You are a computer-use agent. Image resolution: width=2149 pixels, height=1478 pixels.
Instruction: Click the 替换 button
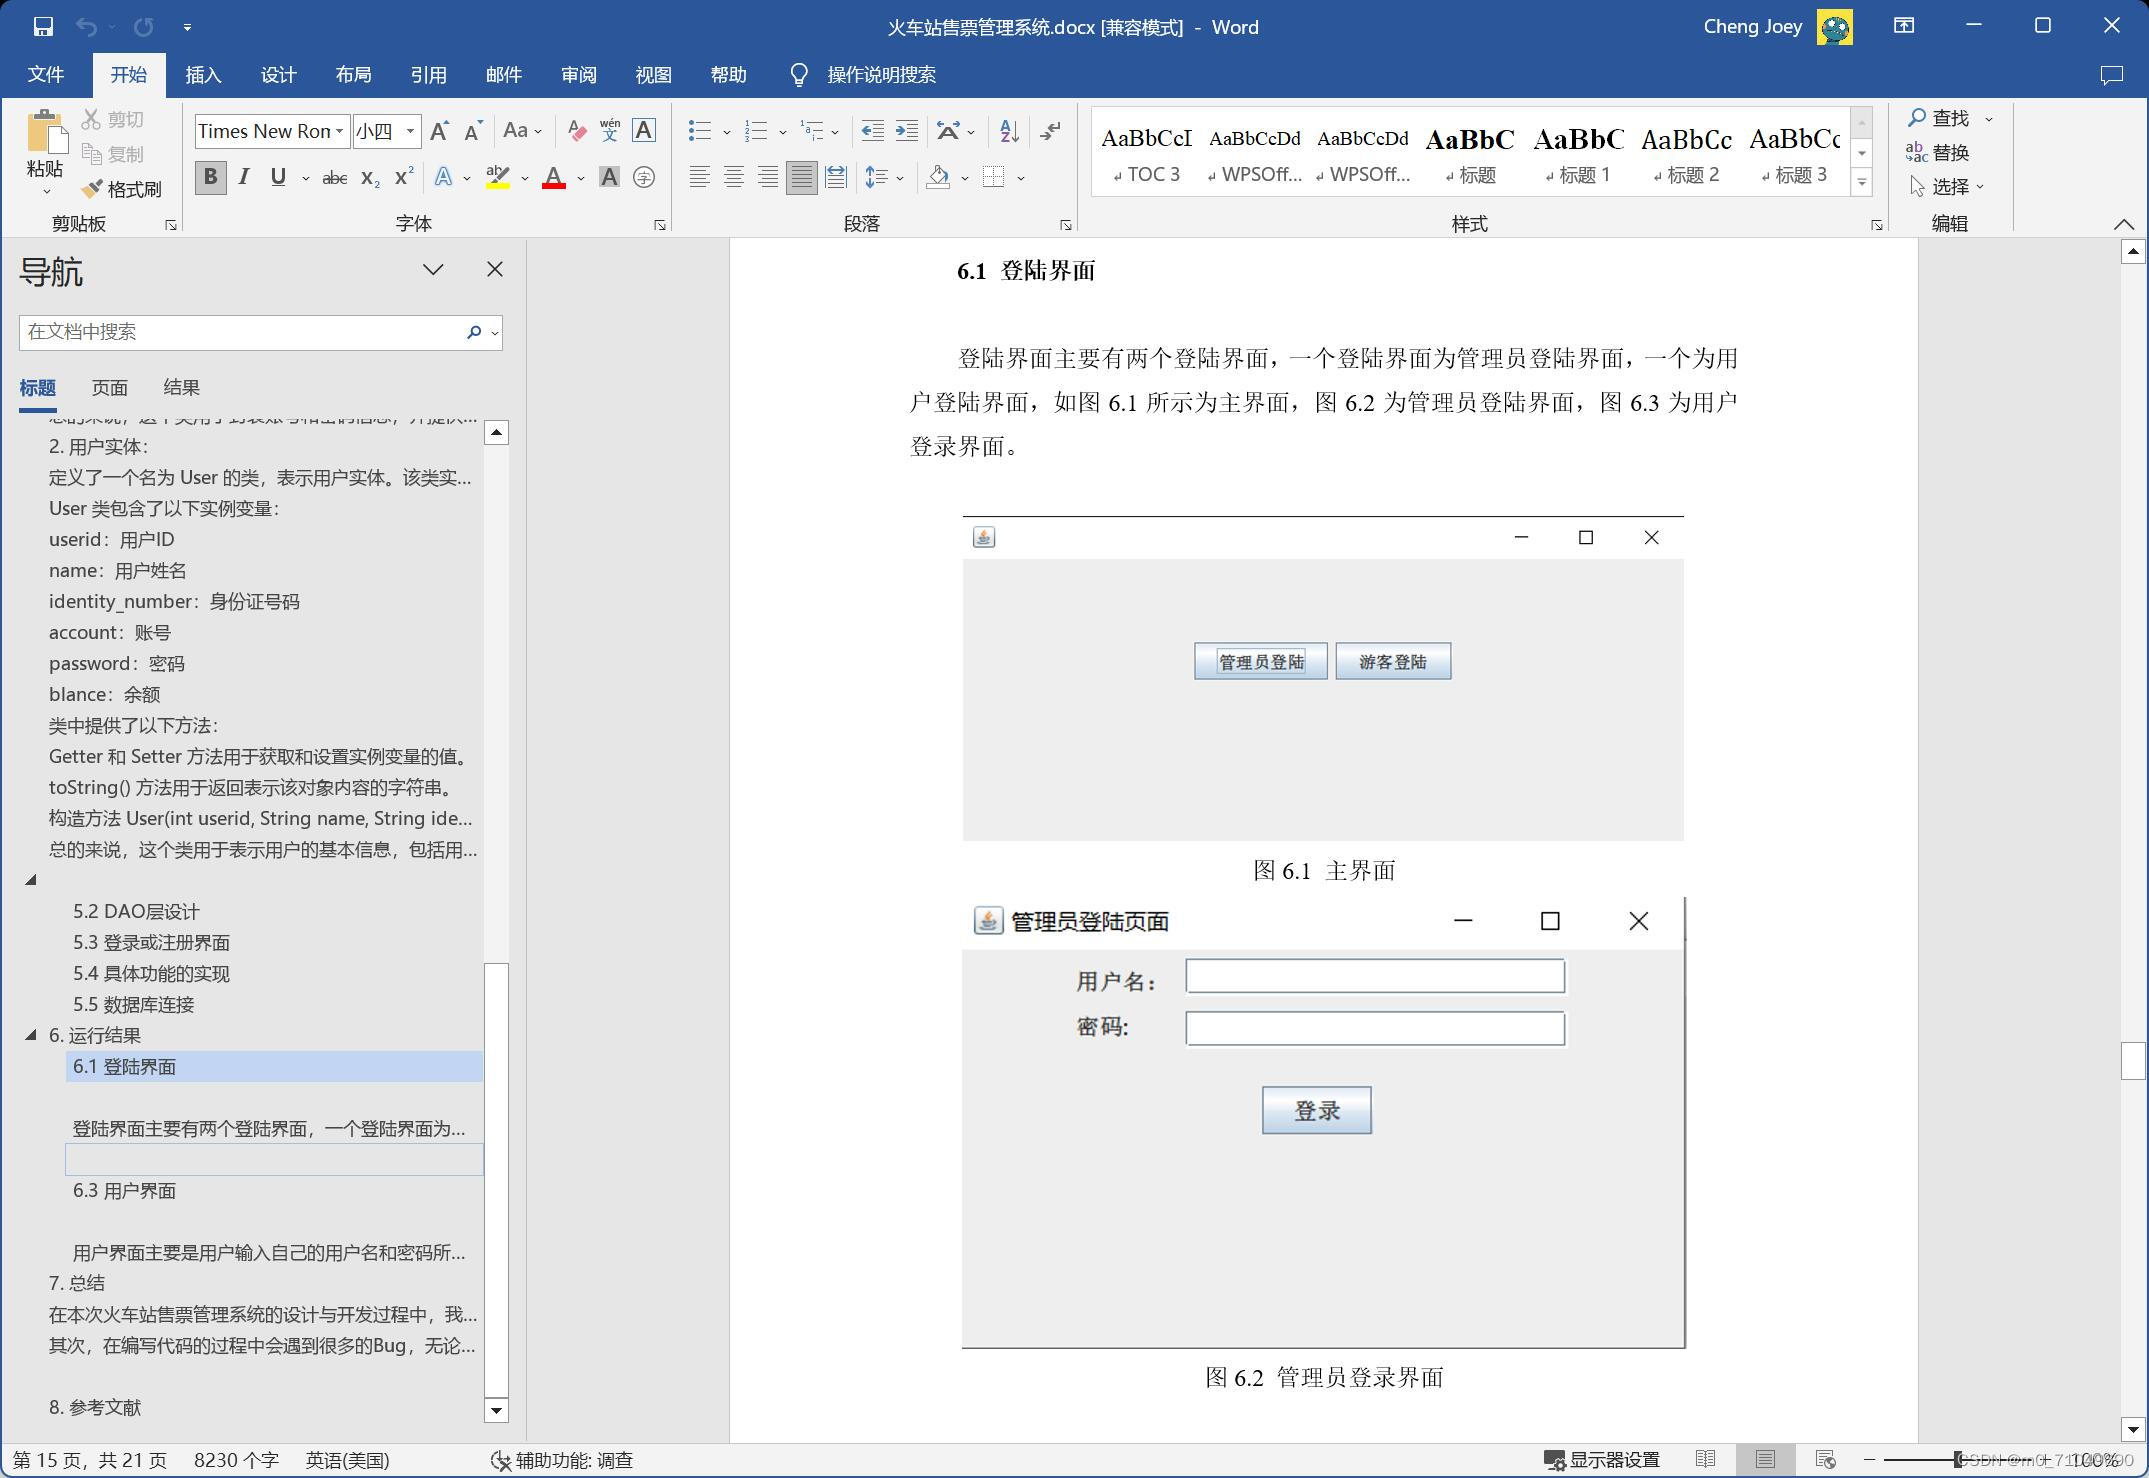pyautogui.click(x=1937, y=152)
